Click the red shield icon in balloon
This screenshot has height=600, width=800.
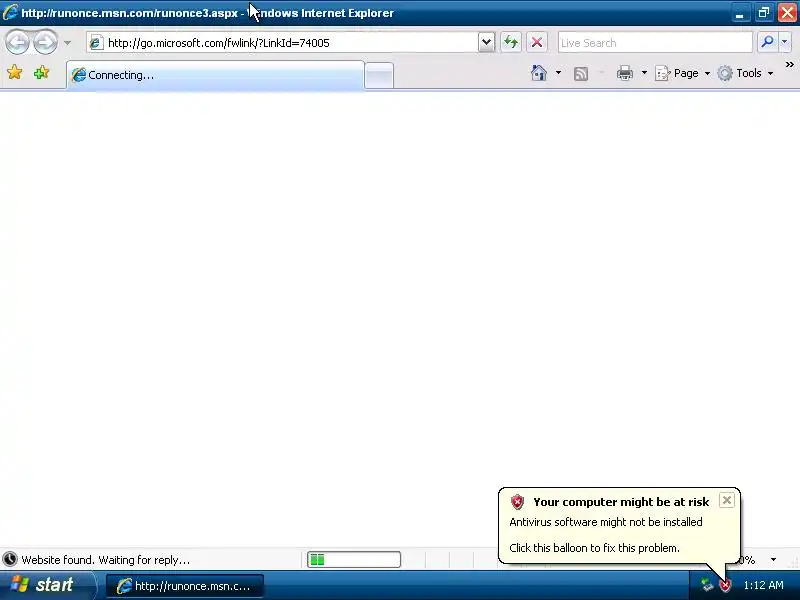coord(517,502)
